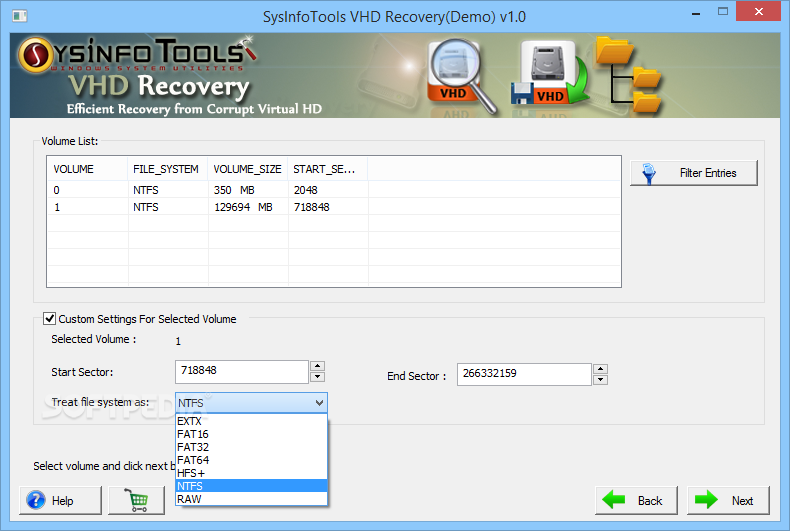Choose HFS+ from file system list
Screen dimensions: 790x531
(252, 473)
